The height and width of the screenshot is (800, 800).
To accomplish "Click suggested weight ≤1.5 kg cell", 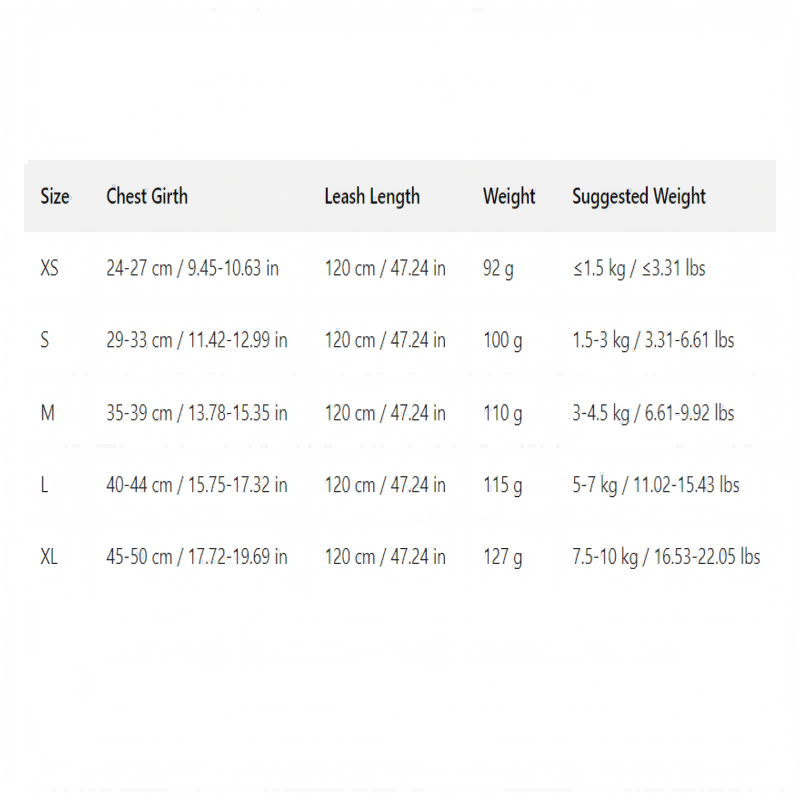I will pos(639,269).
